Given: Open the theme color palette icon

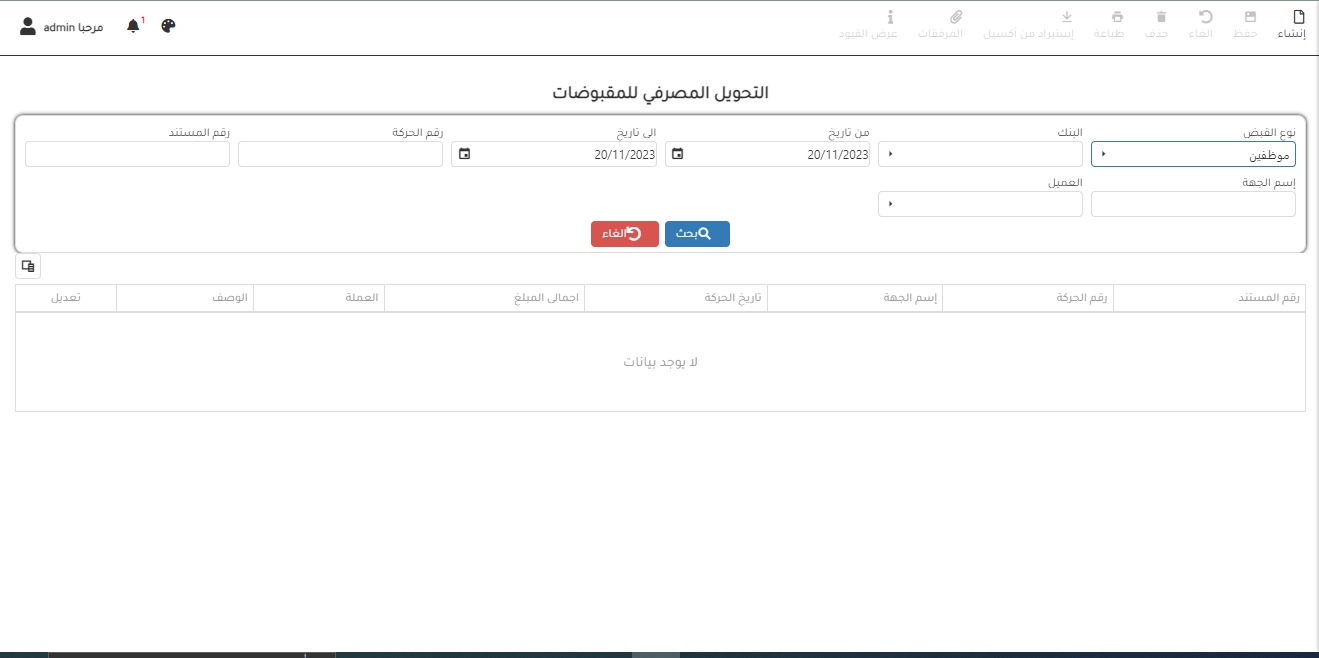Looking at the screenshot, I should tap(168, 26).
